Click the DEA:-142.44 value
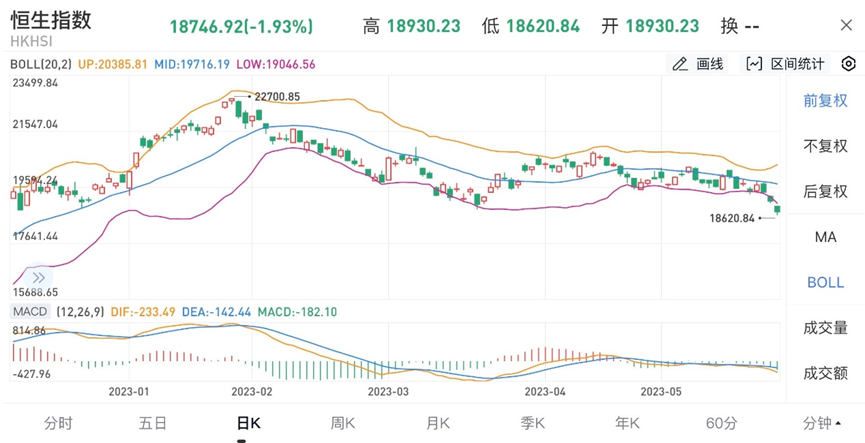This screenshot has width=865, height=443. [216, 312]
